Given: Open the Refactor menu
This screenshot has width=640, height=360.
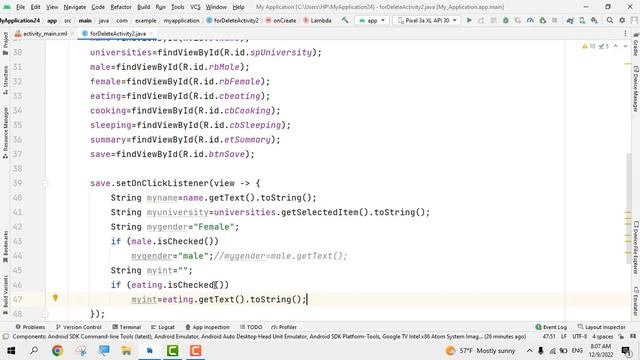Looking at the screenshot, I should tap(121, 7).
